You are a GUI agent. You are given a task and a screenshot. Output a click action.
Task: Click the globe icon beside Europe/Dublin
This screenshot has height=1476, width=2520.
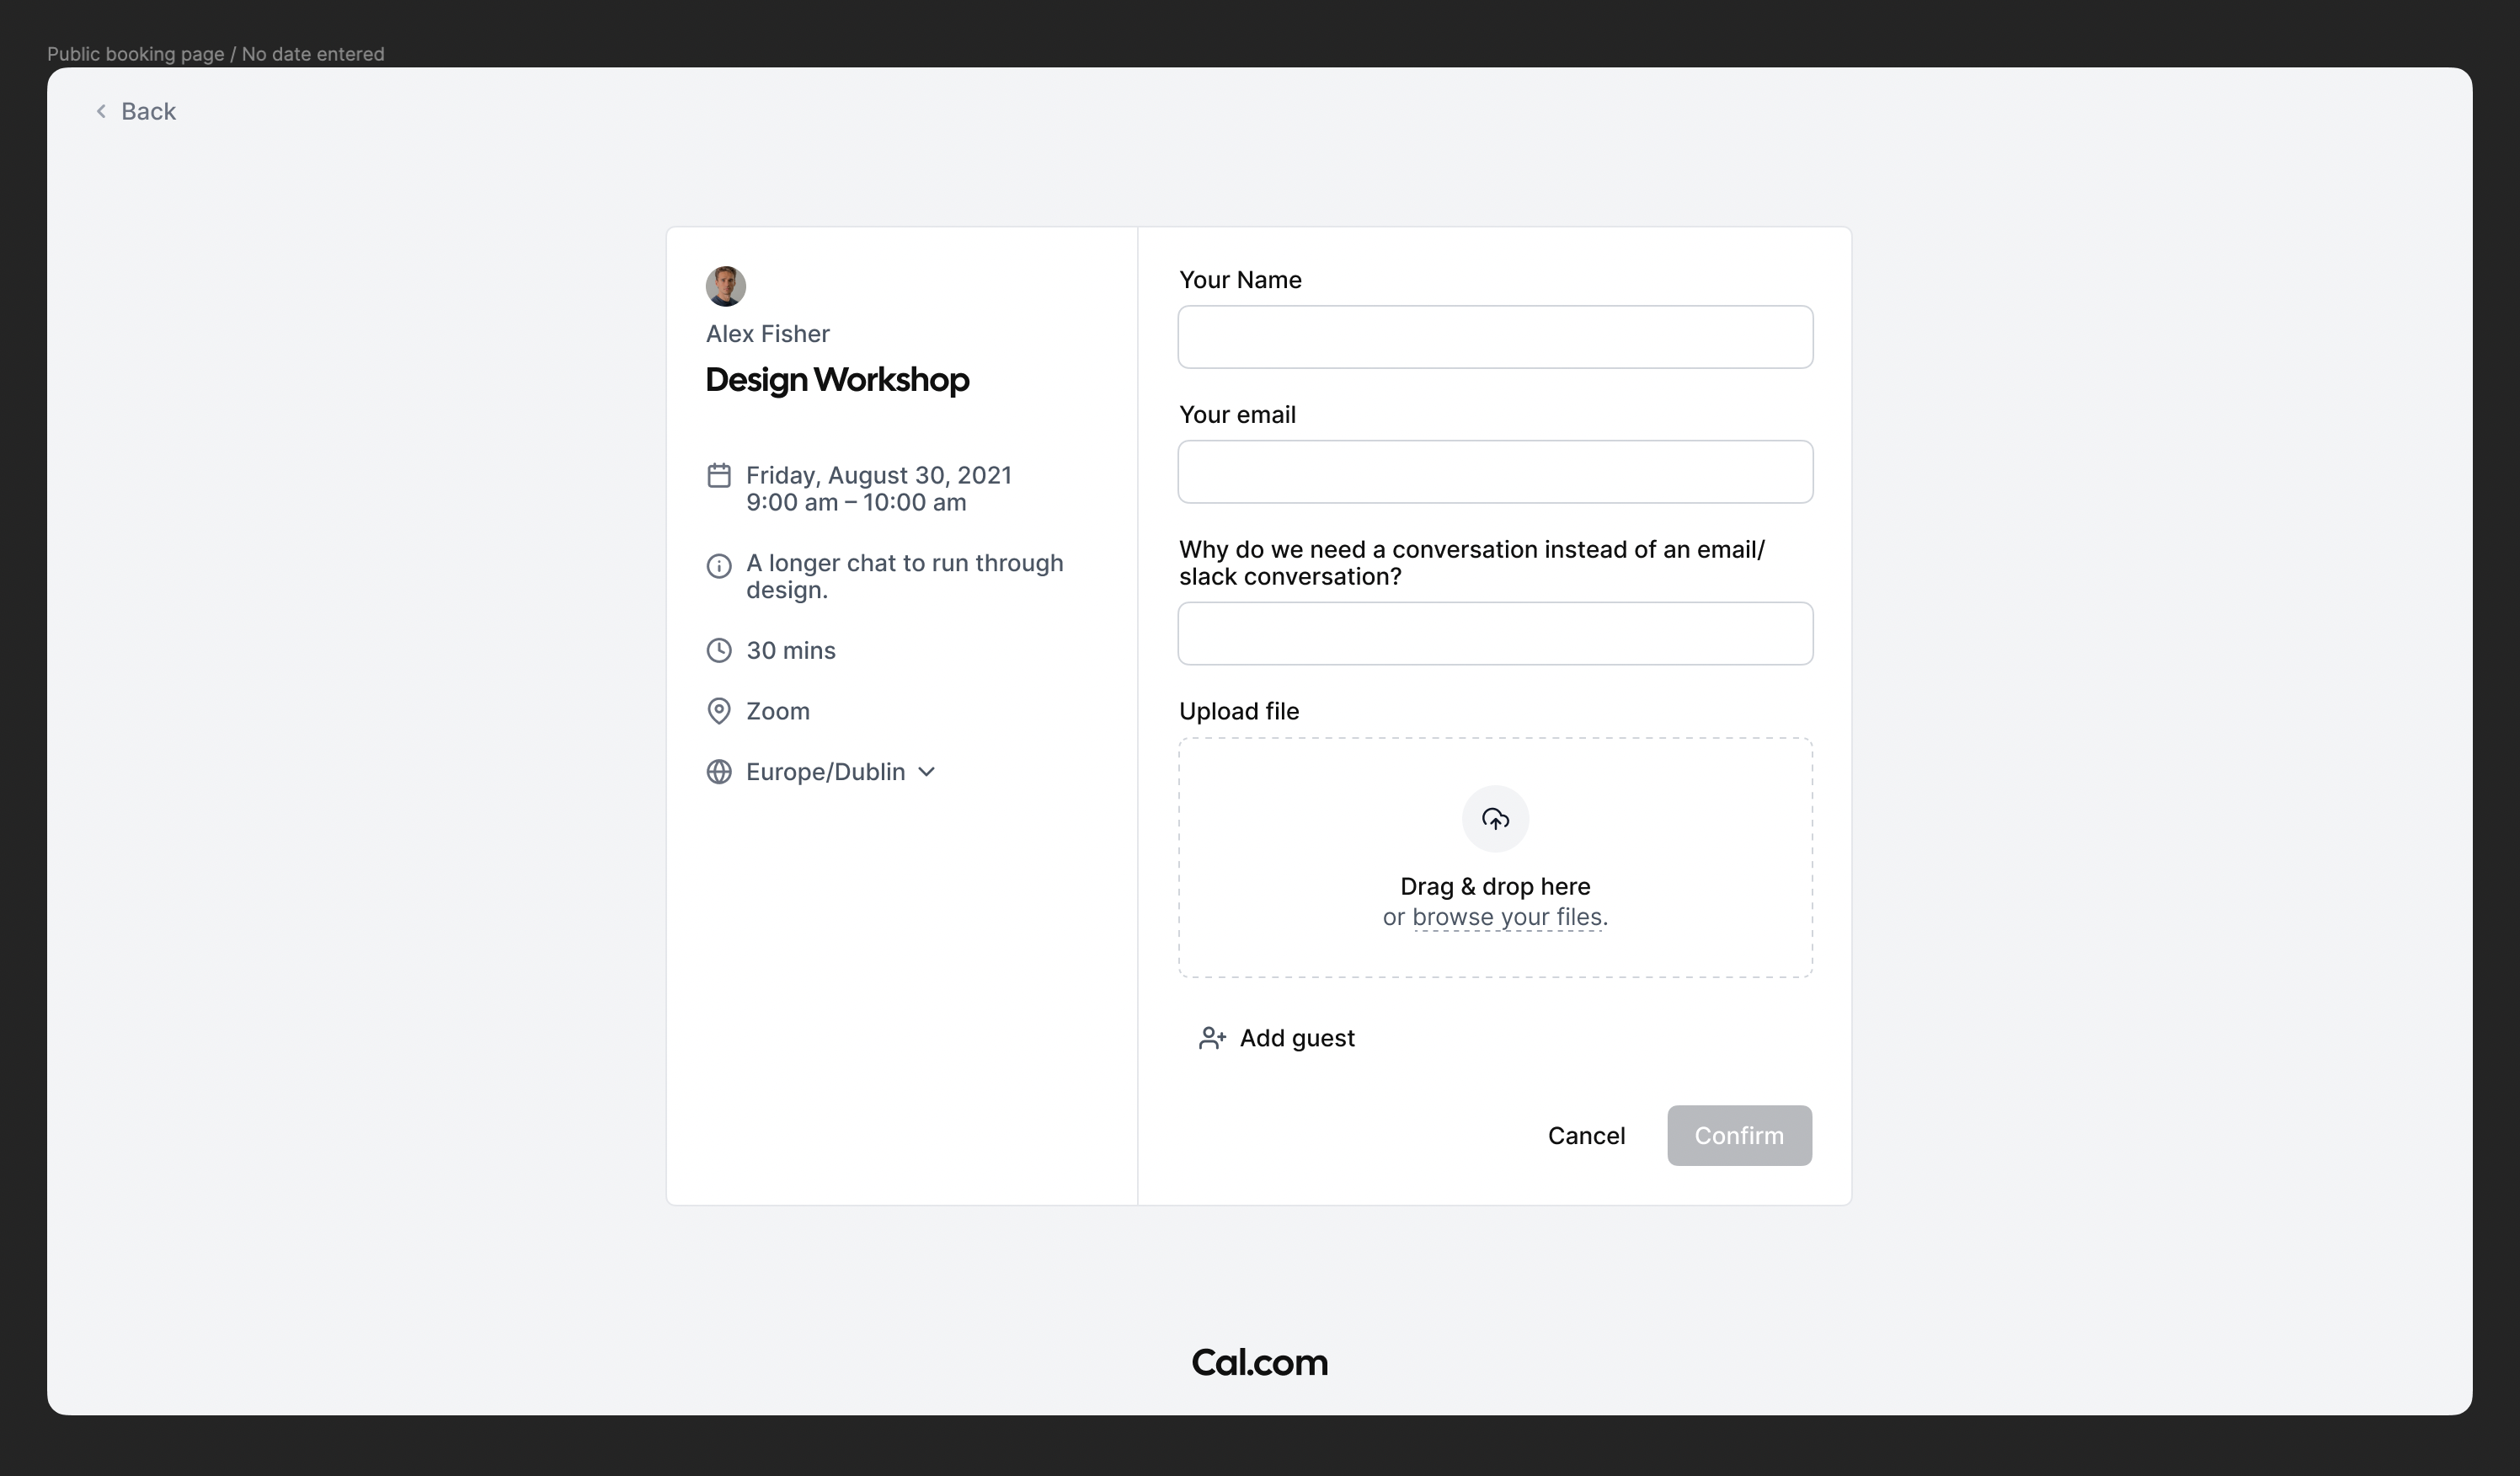718,772
